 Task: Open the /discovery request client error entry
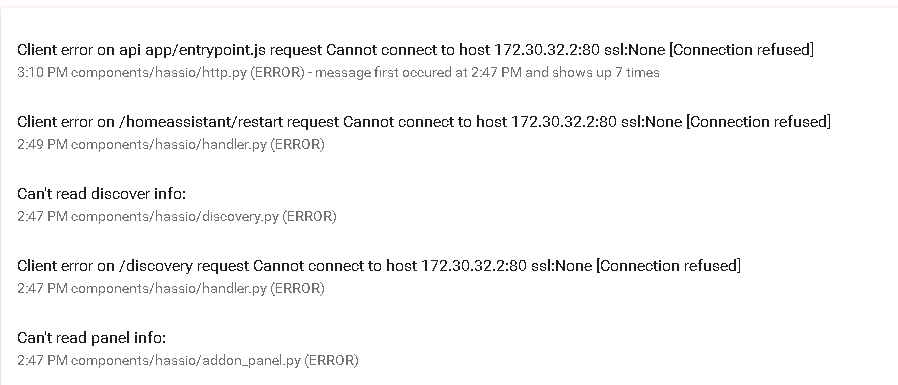point(449,276)
